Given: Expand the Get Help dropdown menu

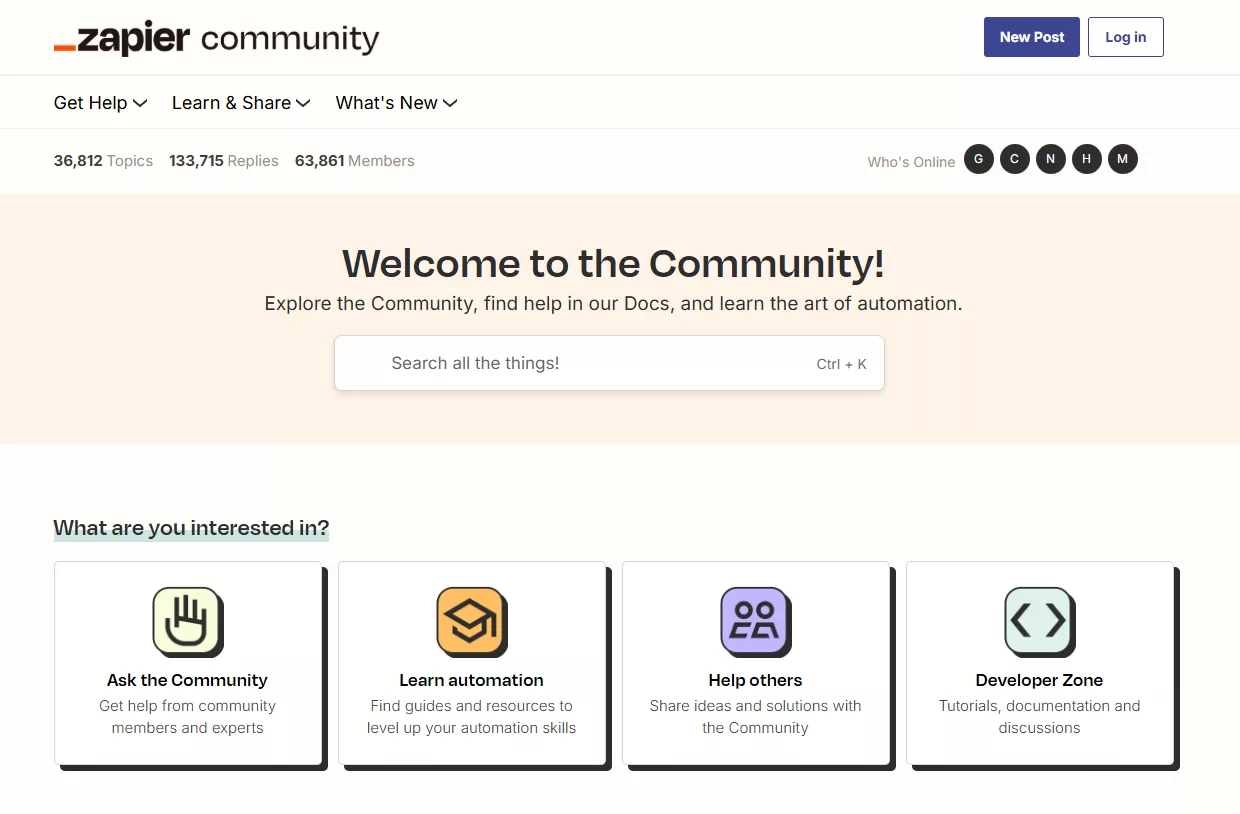Looking at the screenshot, I should tap(100, 103).
